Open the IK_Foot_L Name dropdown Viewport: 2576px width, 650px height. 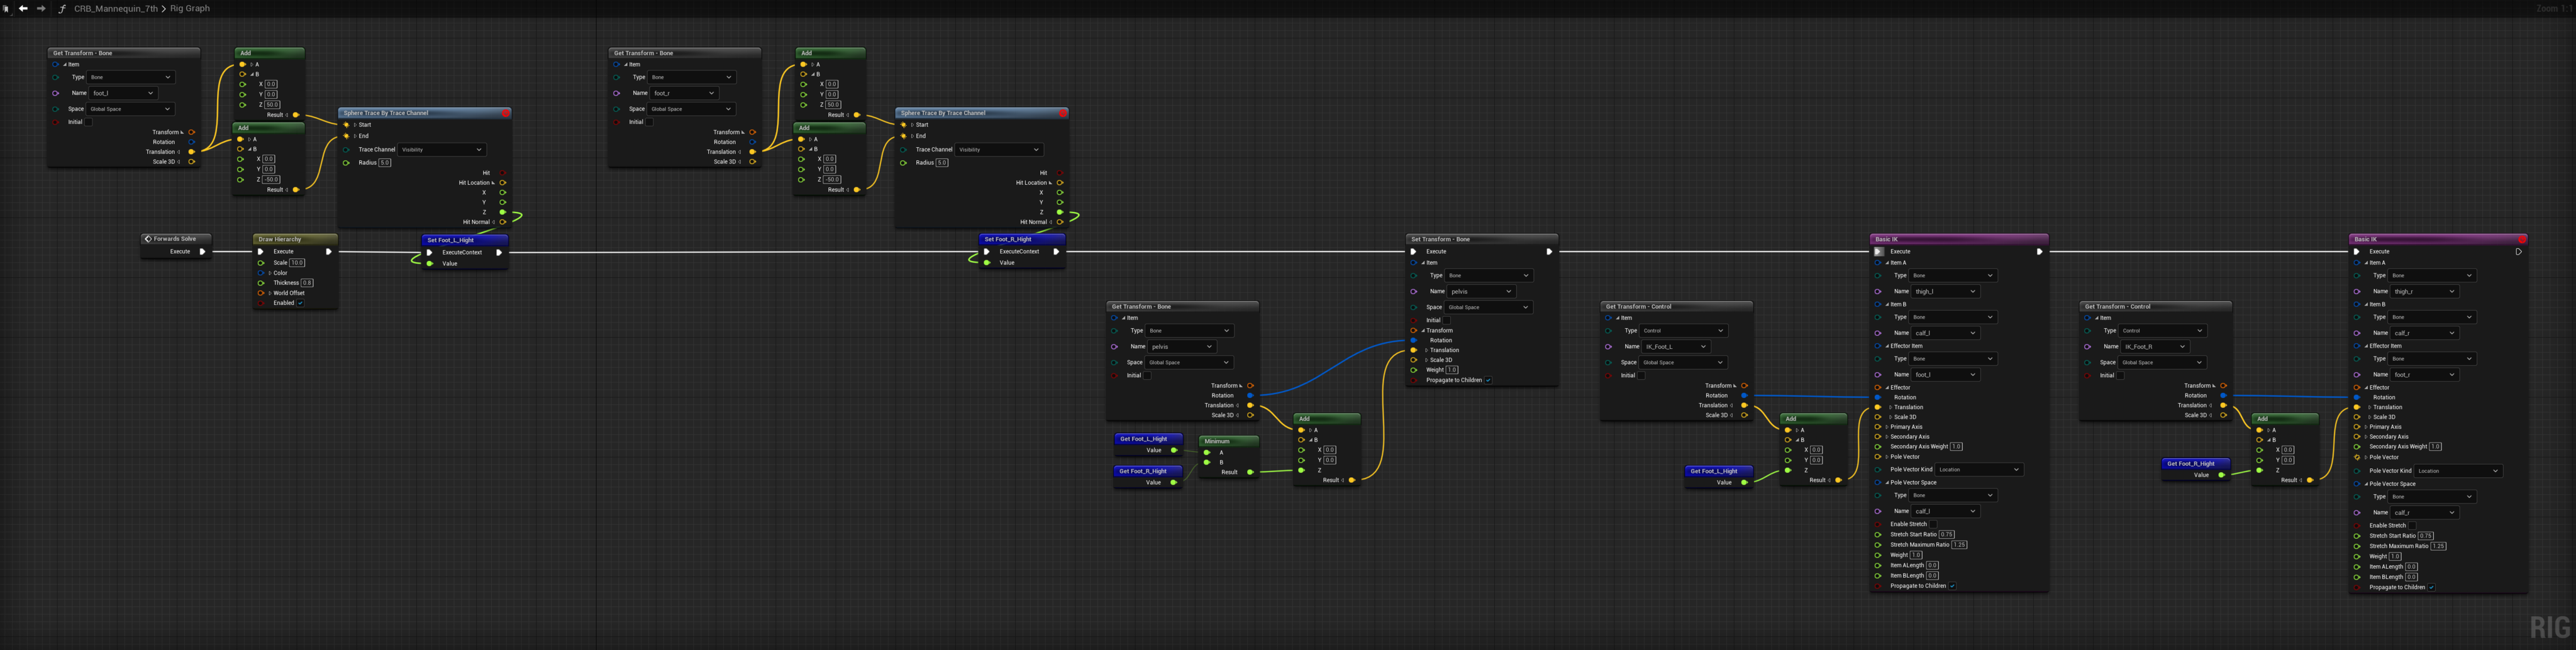[x=1676, y=347]
